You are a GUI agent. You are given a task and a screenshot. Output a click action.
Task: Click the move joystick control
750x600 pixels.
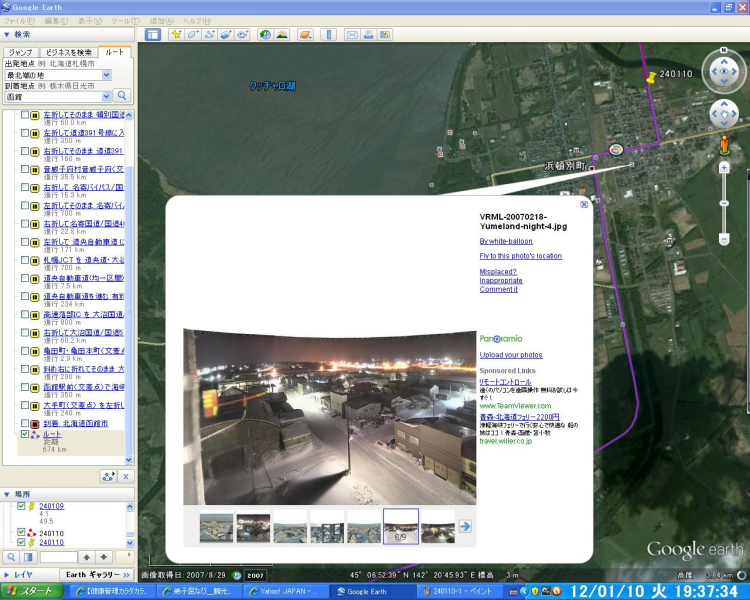(x=724, y=114)
